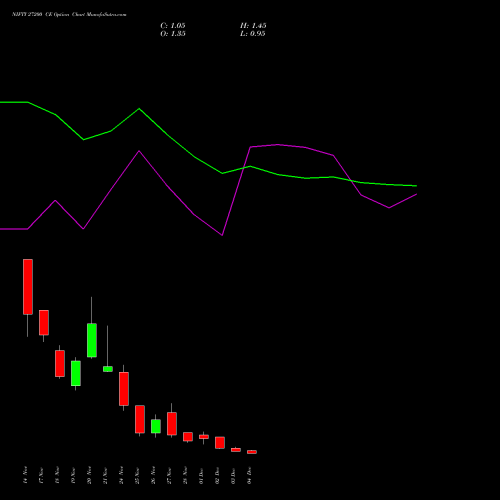Click the 19 Nov date label
The image size is (500, 500).
74,475
